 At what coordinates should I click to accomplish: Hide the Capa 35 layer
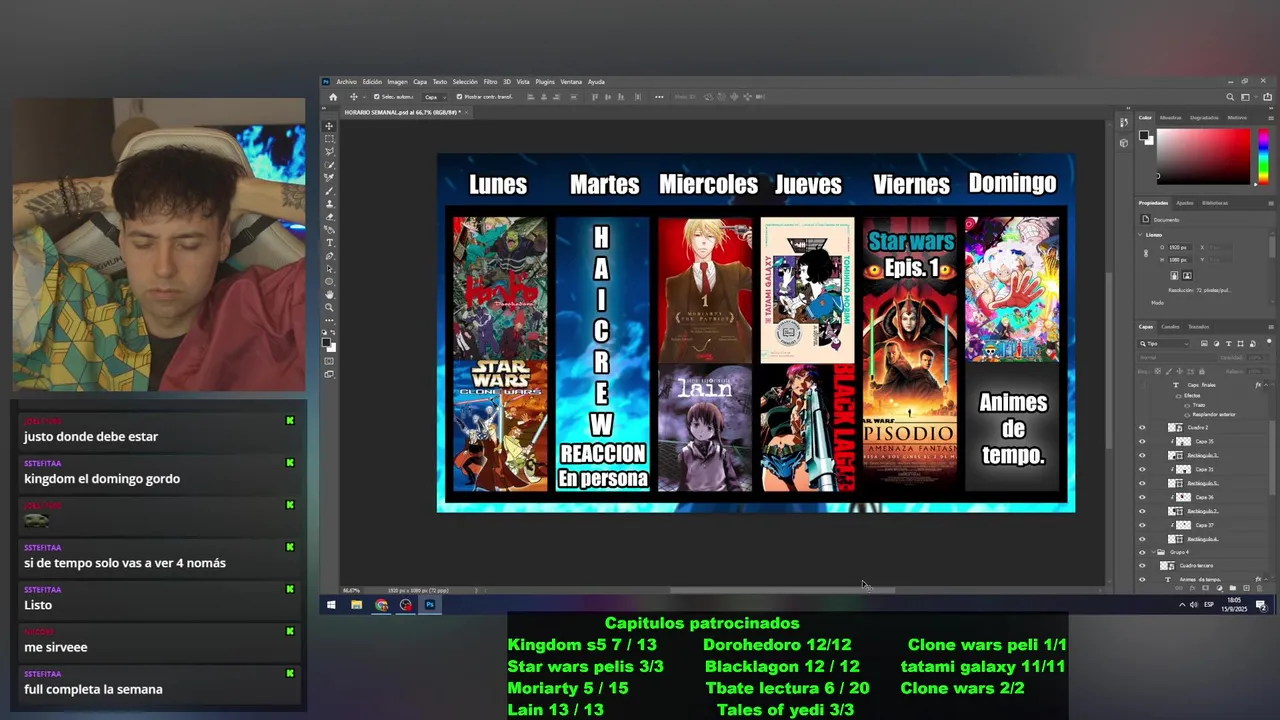tap(1142, 441)
